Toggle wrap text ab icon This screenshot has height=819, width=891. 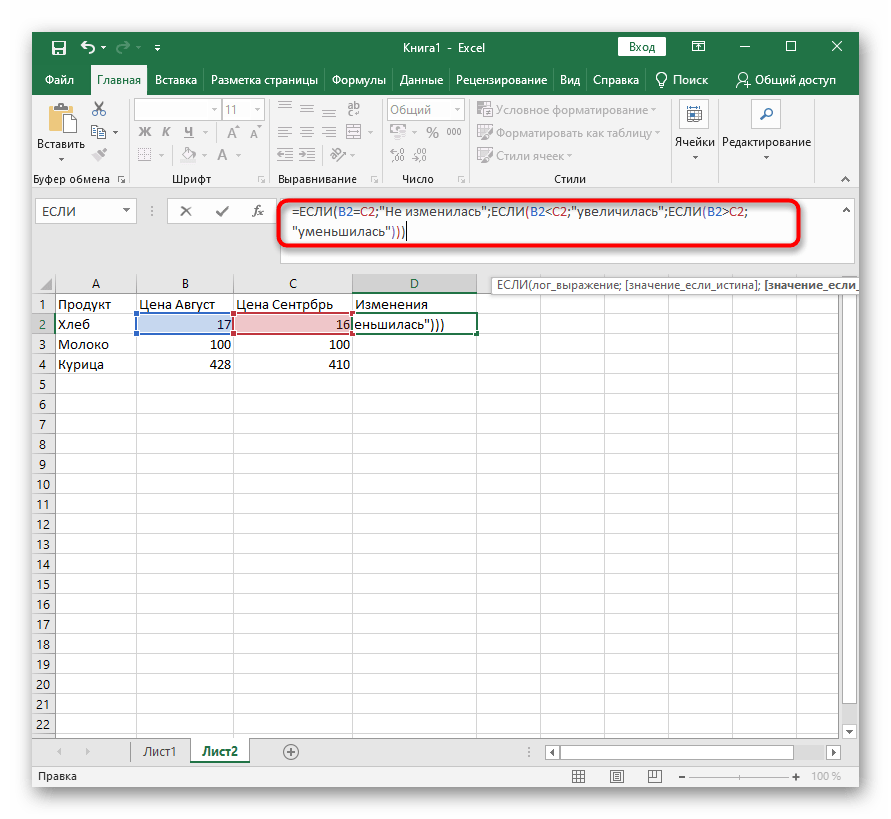coord(353,109)
